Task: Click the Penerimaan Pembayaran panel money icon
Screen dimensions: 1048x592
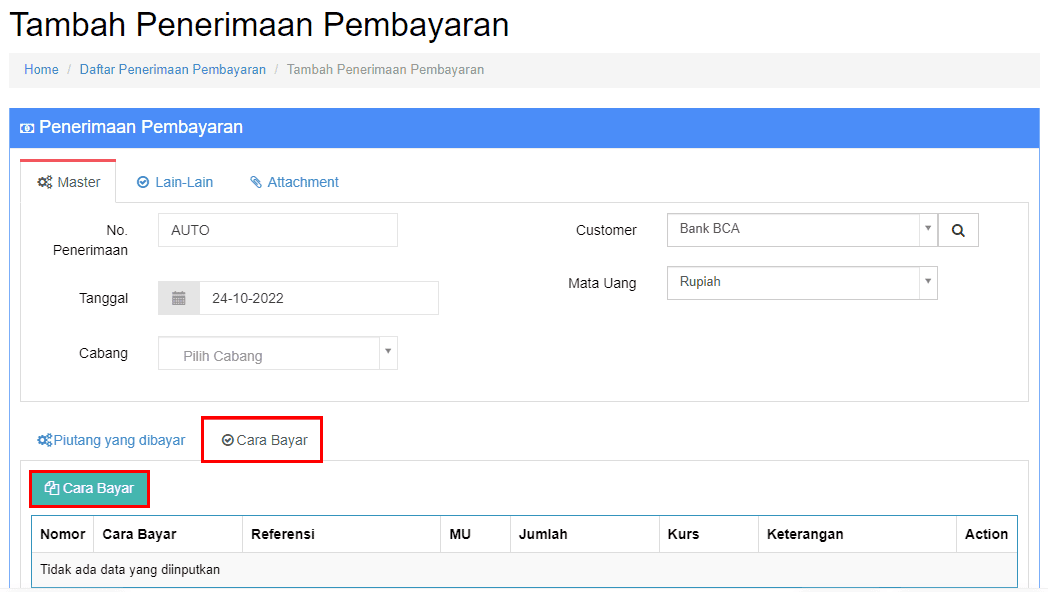Action: coord(27,128)
